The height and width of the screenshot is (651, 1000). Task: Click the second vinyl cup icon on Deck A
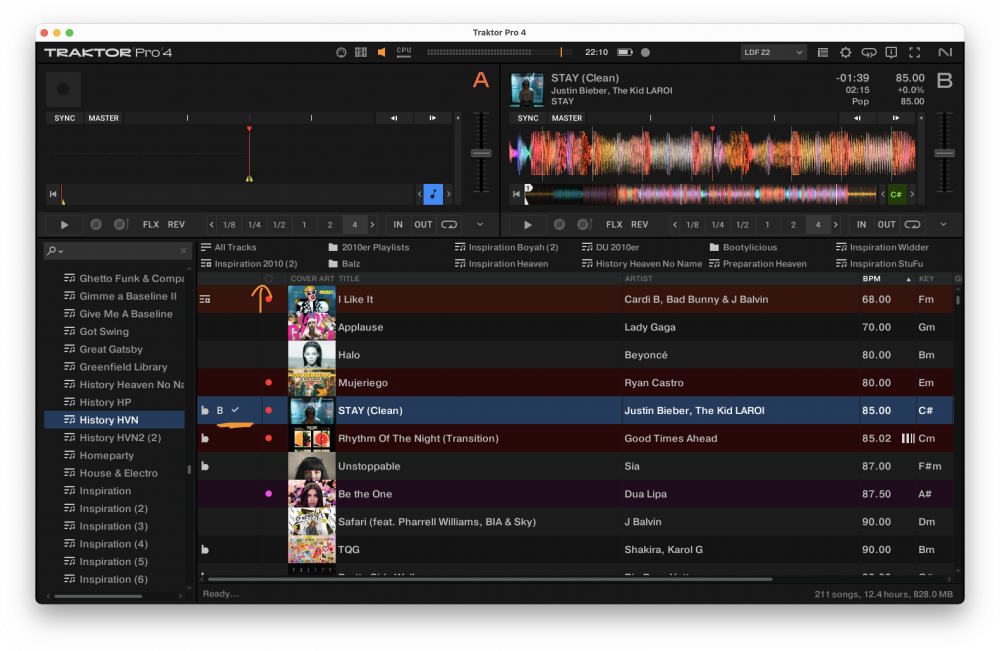tap(121, 224)
